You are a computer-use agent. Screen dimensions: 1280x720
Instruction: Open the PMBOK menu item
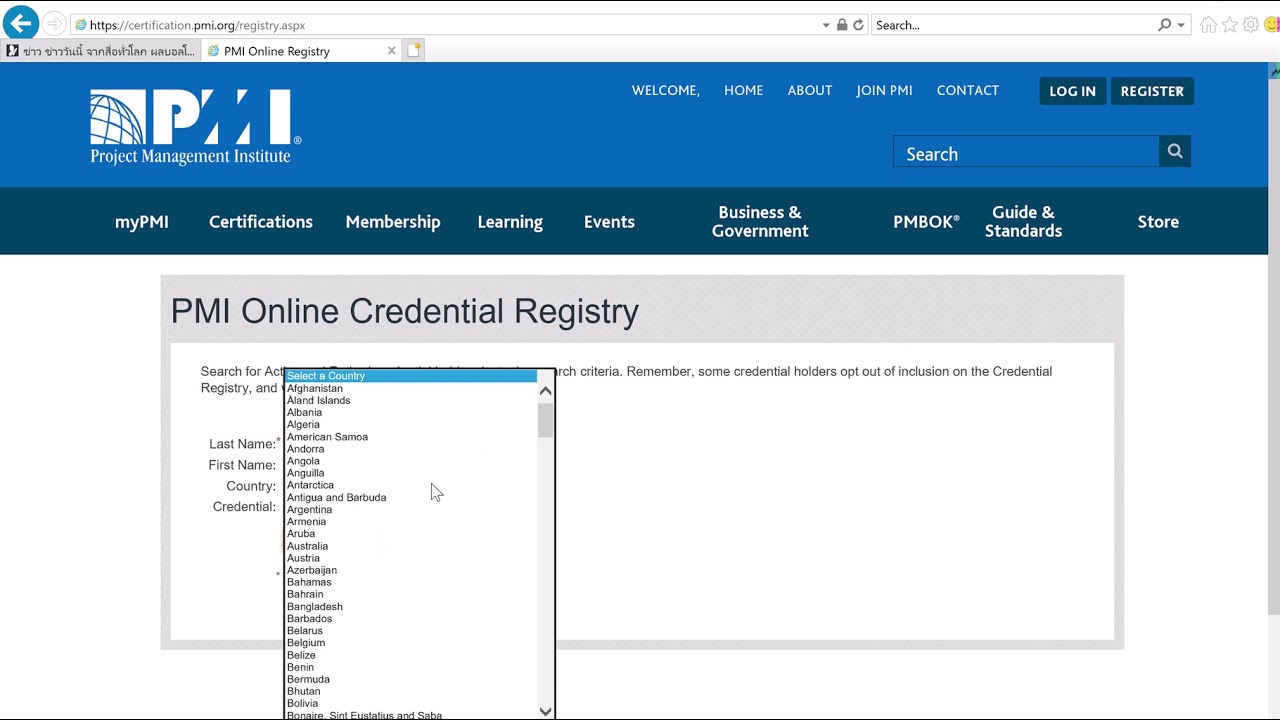click(926, 222)
